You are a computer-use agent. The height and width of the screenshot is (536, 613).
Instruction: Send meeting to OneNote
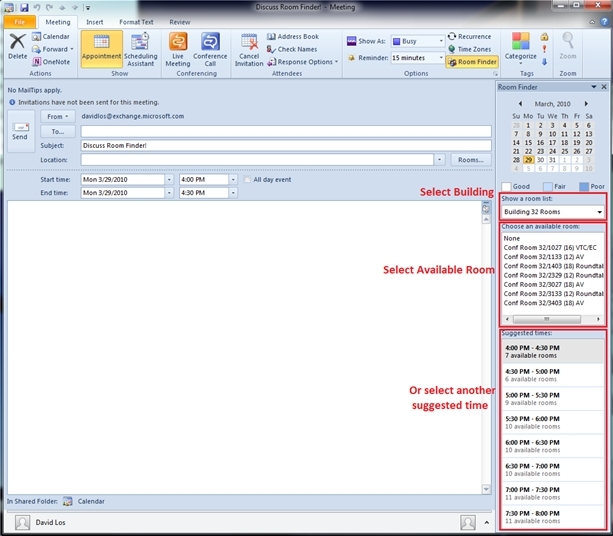[51, 62]
